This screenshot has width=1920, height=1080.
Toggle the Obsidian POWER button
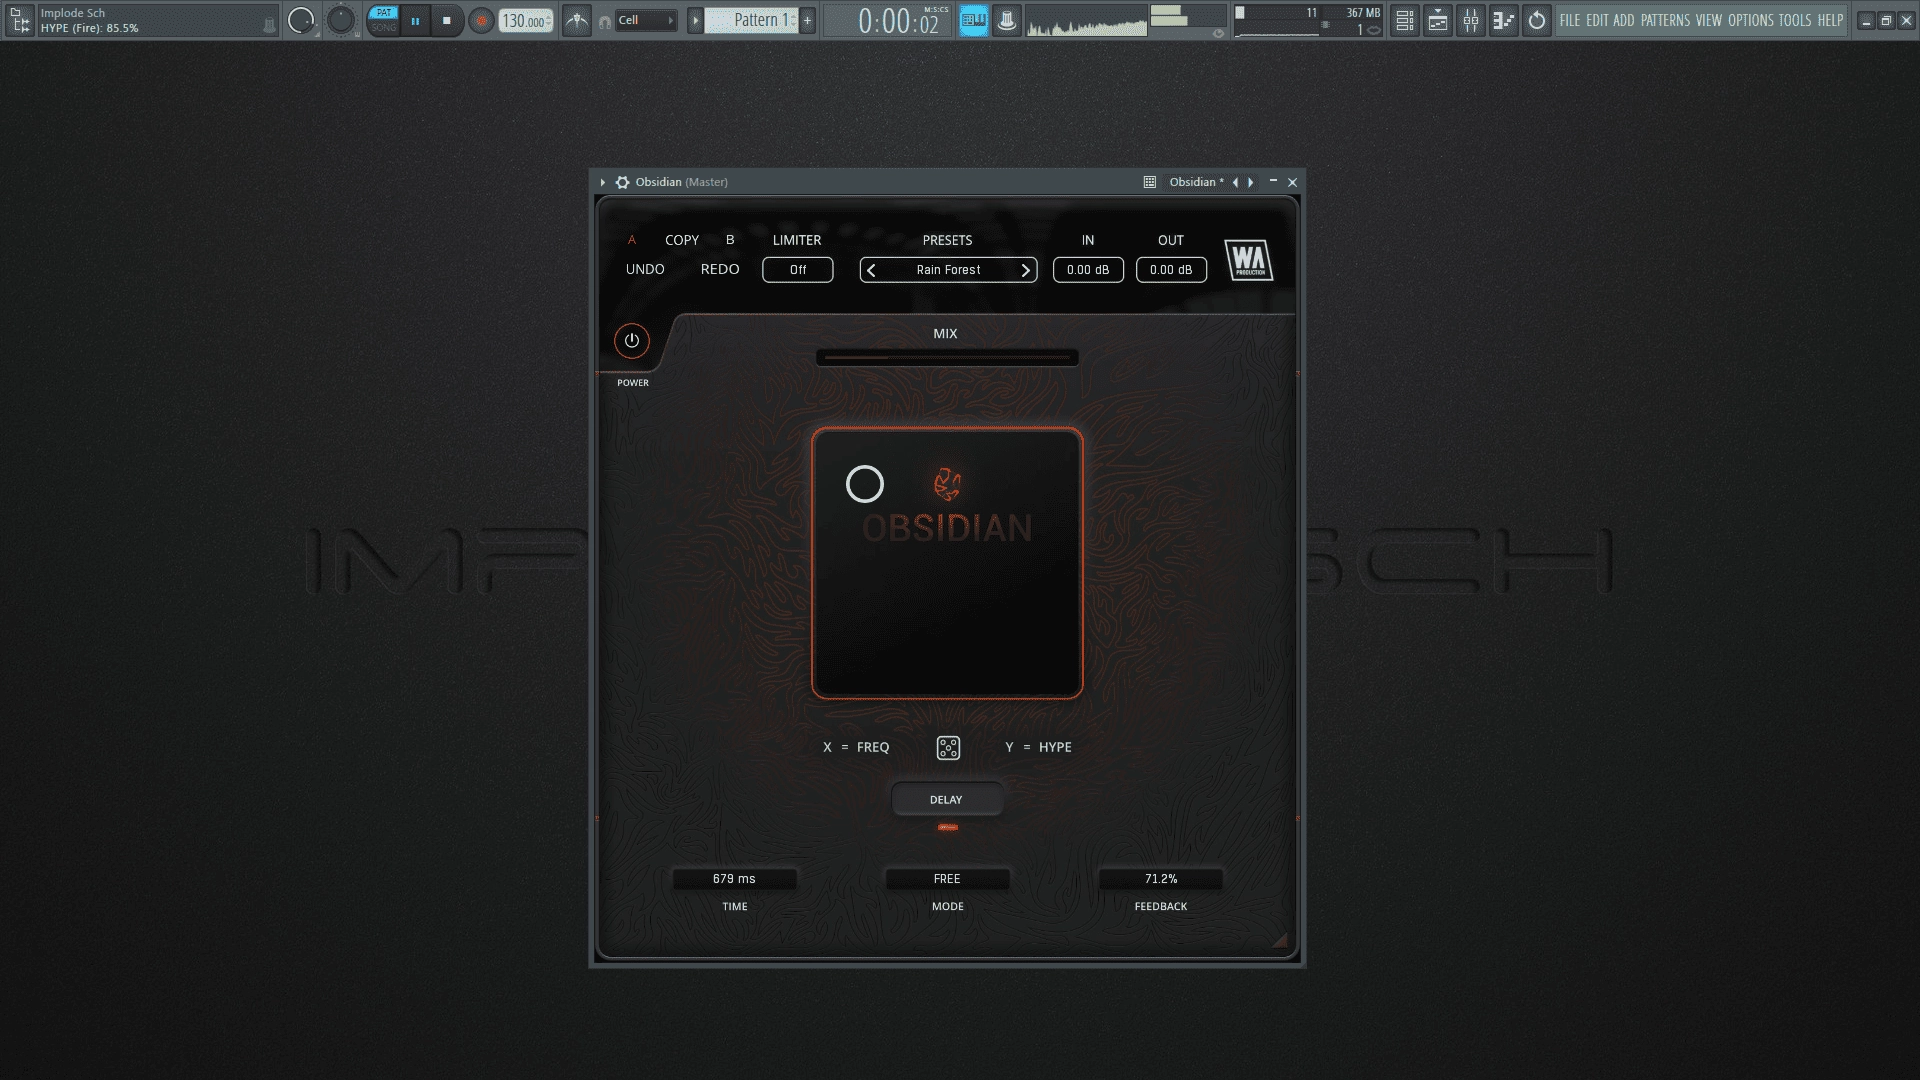pos(632,341)
